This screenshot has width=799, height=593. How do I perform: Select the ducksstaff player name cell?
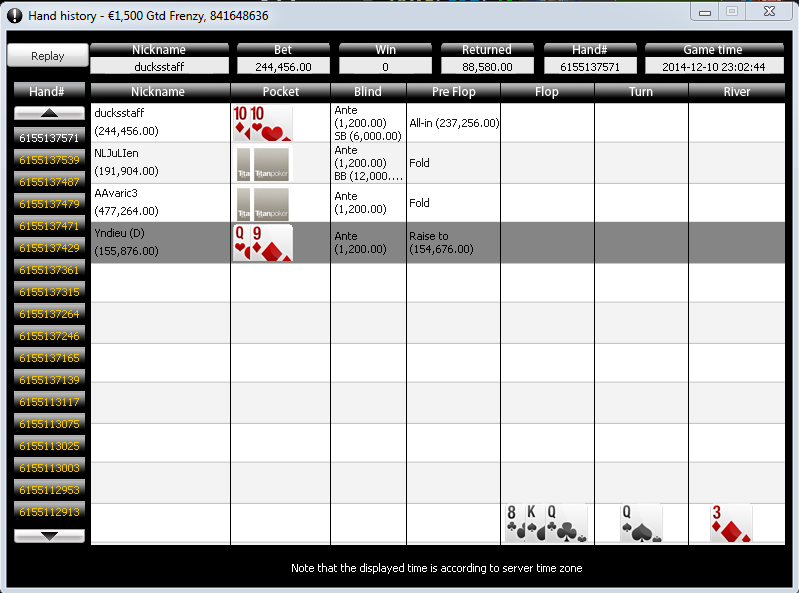[161, 122]
